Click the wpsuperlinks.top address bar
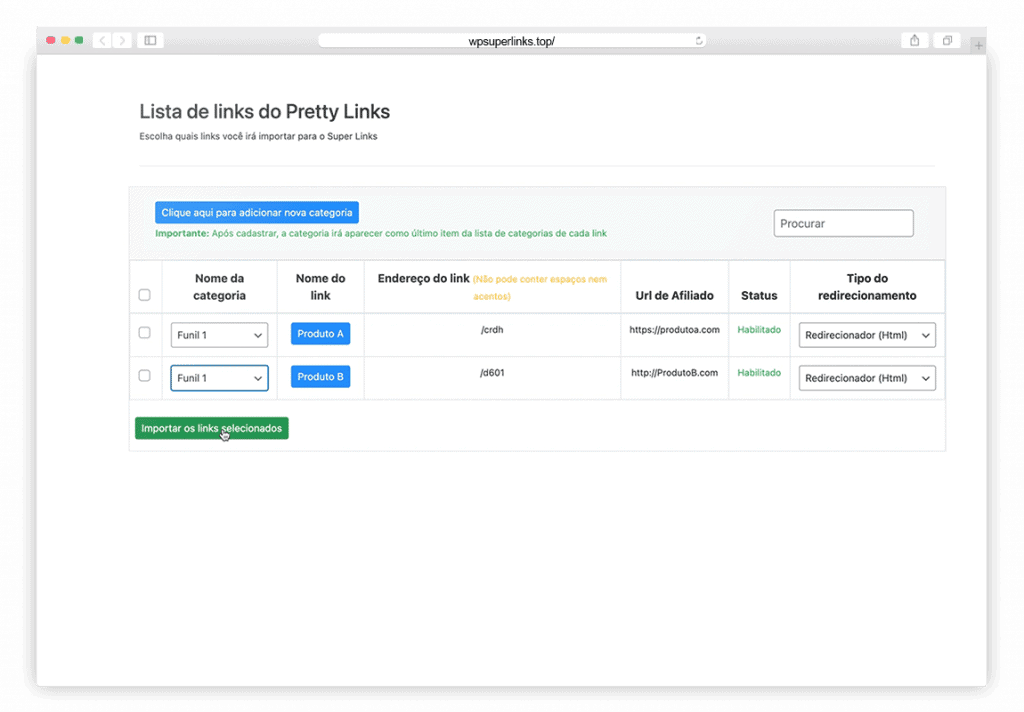 tap(511, 41)
